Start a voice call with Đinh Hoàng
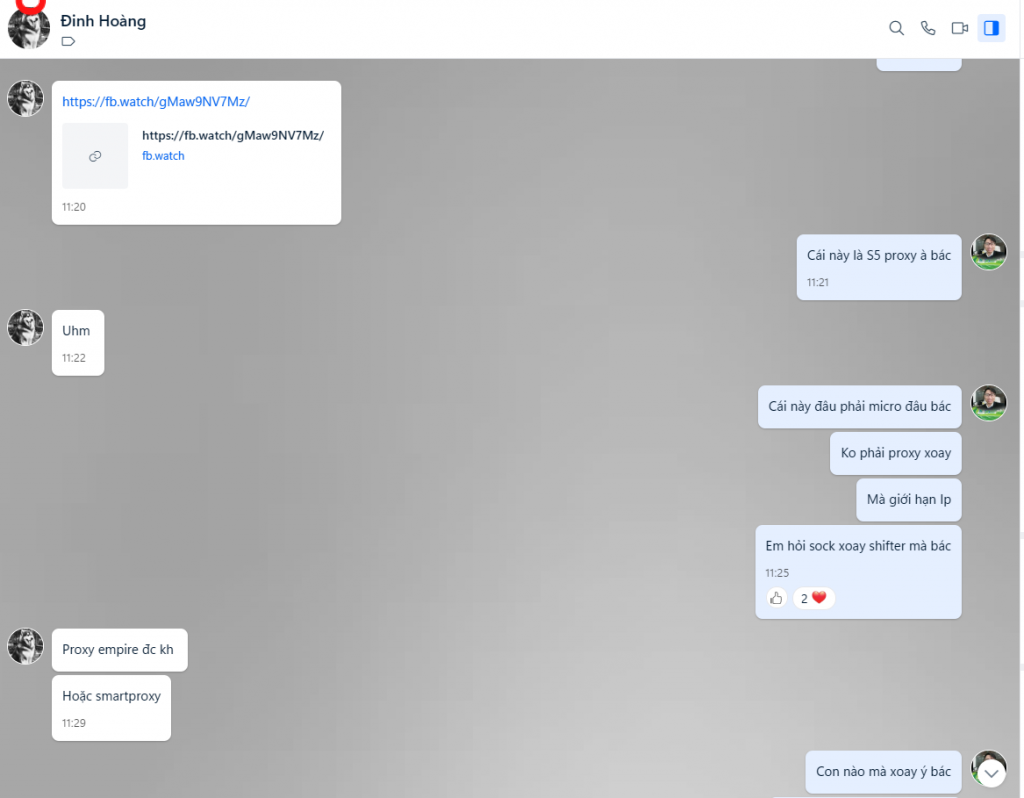This screenshot has width=1024, height=798. (927, 28)
